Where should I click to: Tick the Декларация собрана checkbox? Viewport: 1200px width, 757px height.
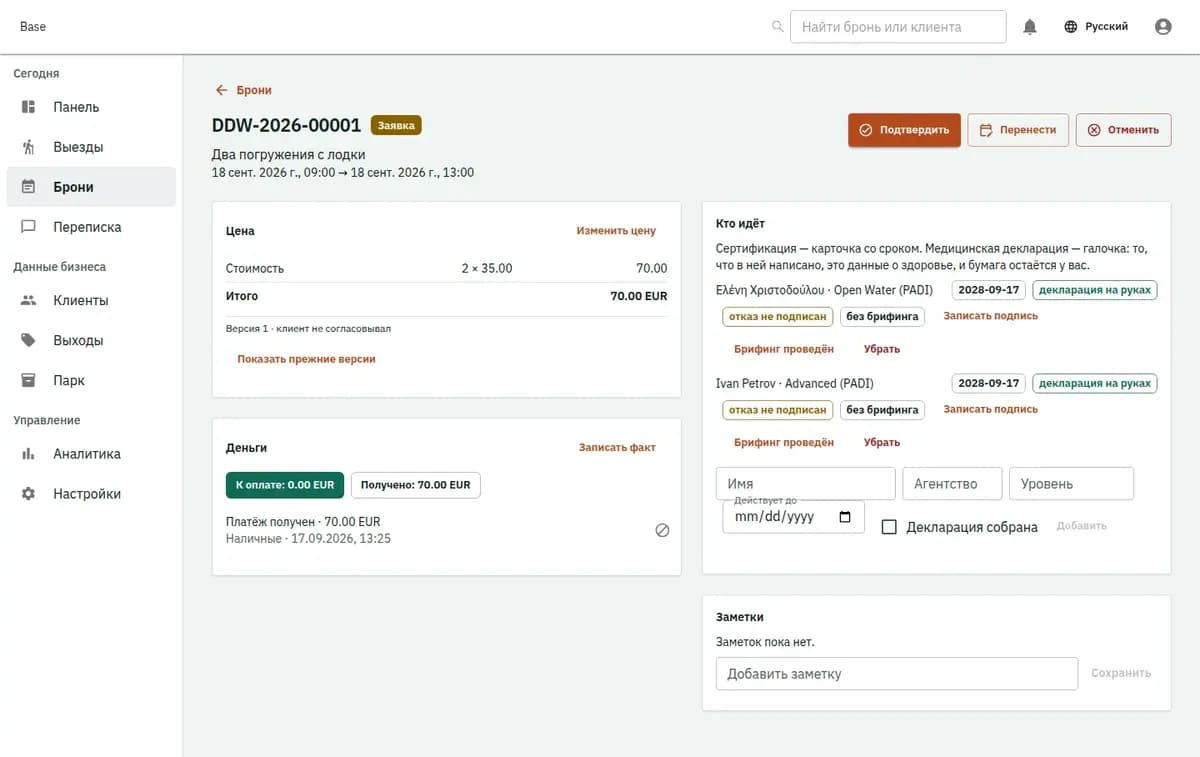coord(889,527)
